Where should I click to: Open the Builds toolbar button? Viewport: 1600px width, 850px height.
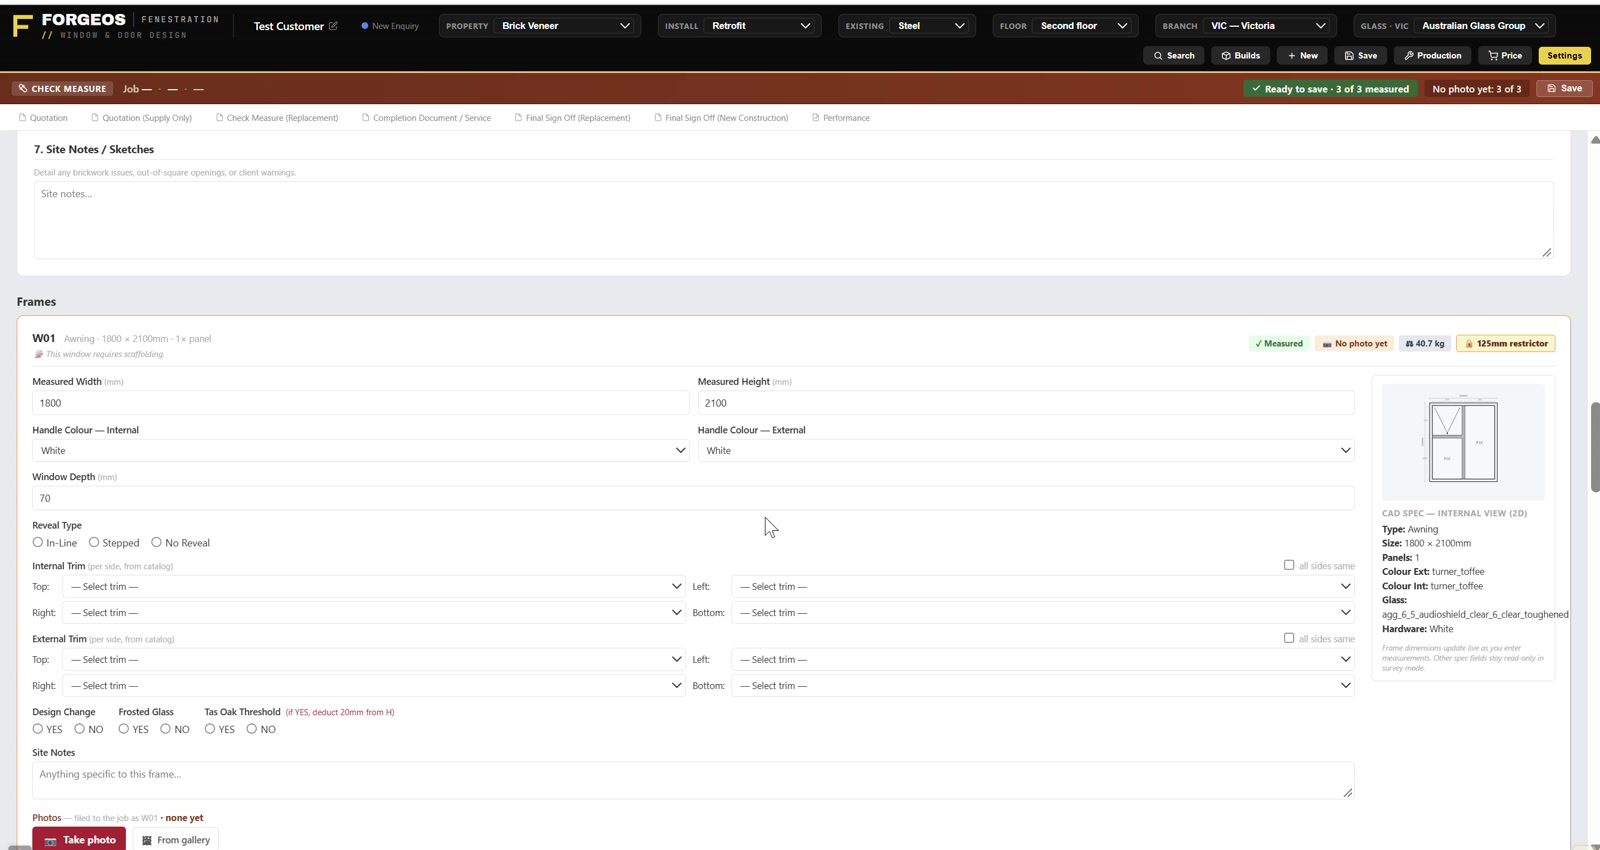point(1240,56)
